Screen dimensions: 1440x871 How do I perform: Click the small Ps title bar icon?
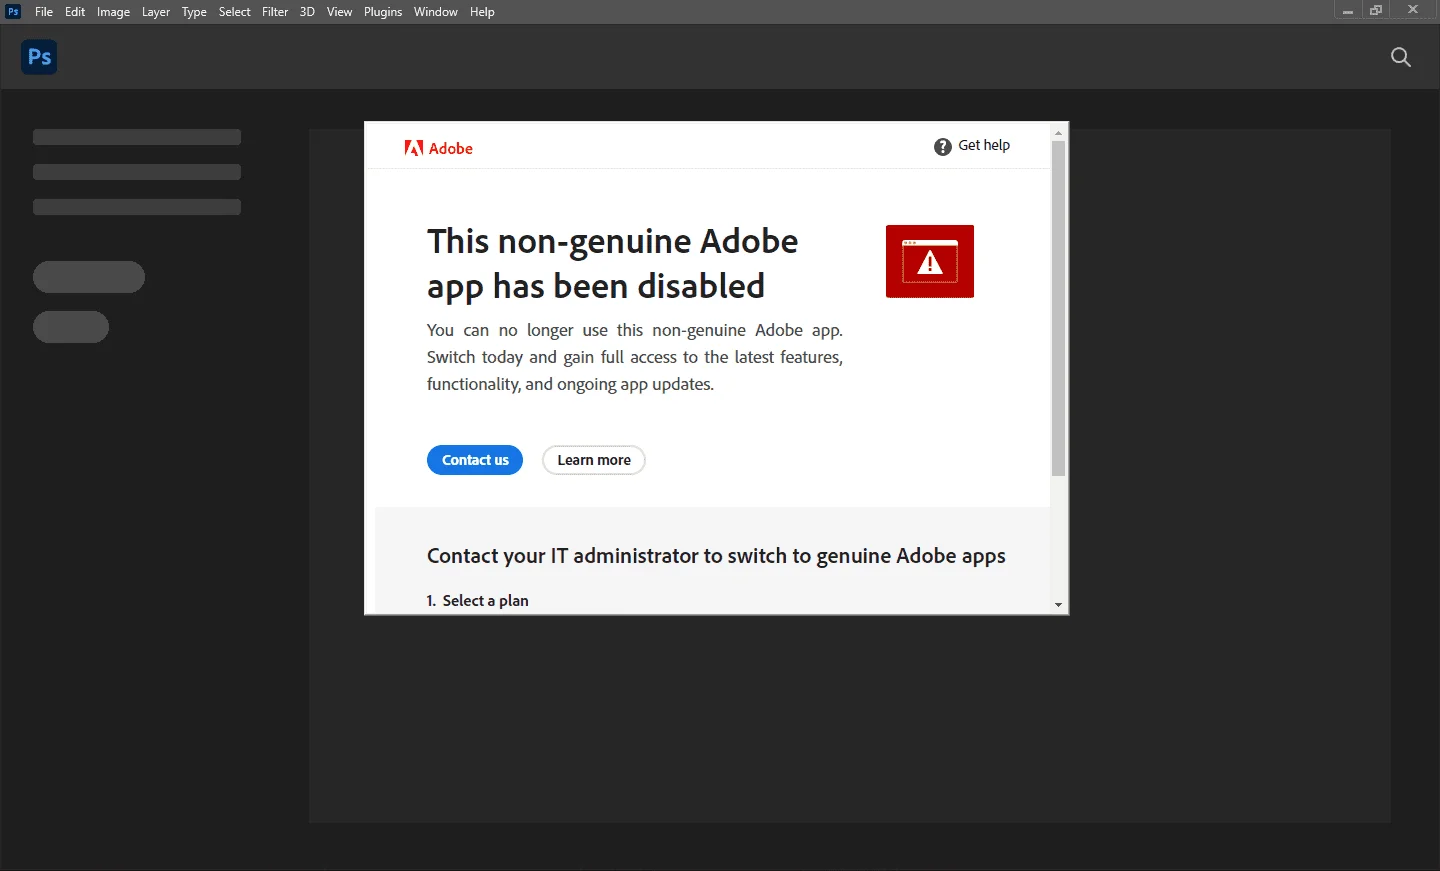coord(13,11)
